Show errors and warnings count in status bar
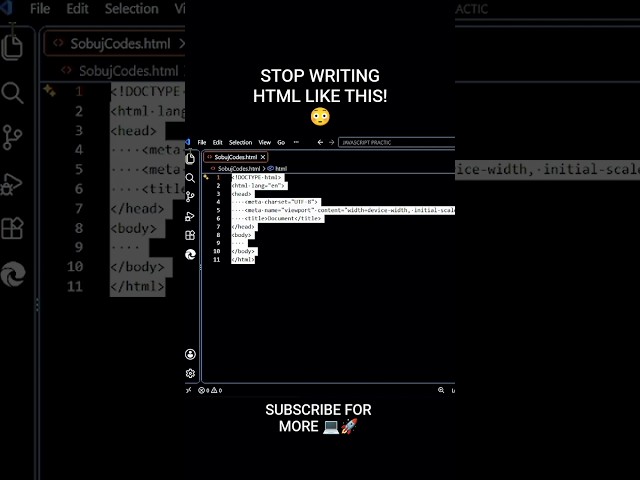640x480 pixels. [x=210, y=390]
